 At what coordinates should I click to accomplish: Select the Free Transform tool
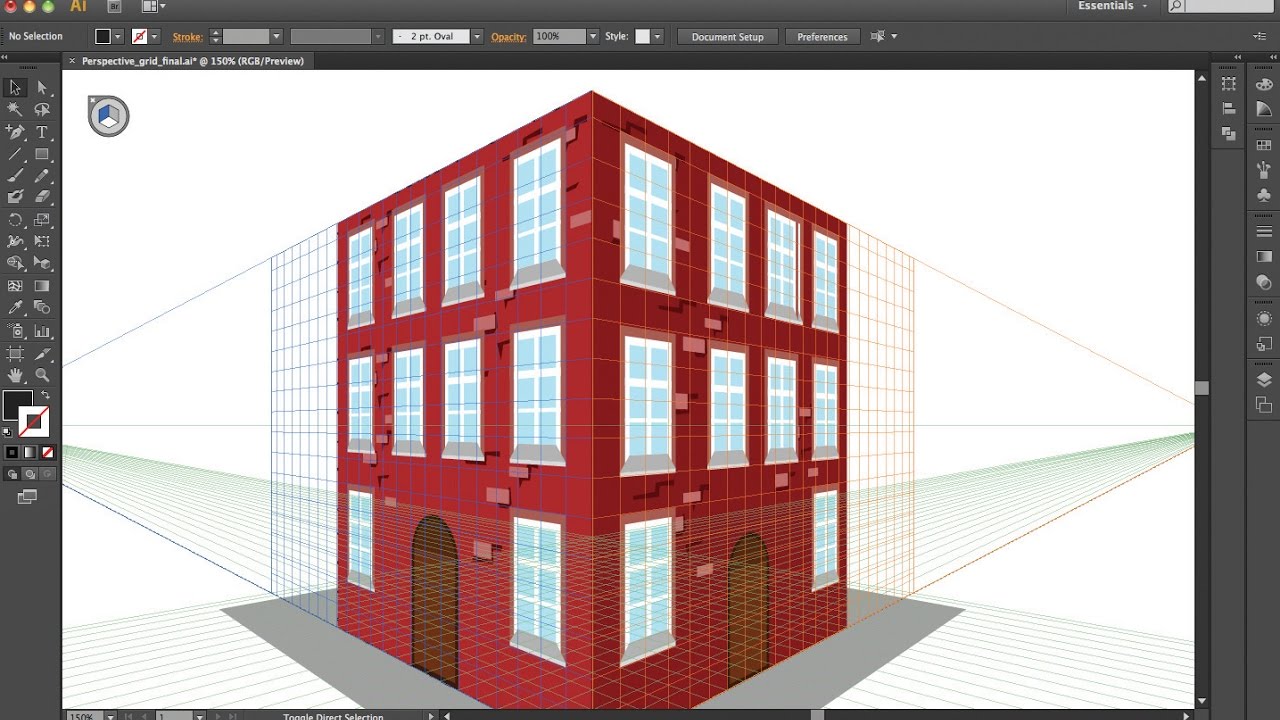pyautogui.click(x=42, y=242)
